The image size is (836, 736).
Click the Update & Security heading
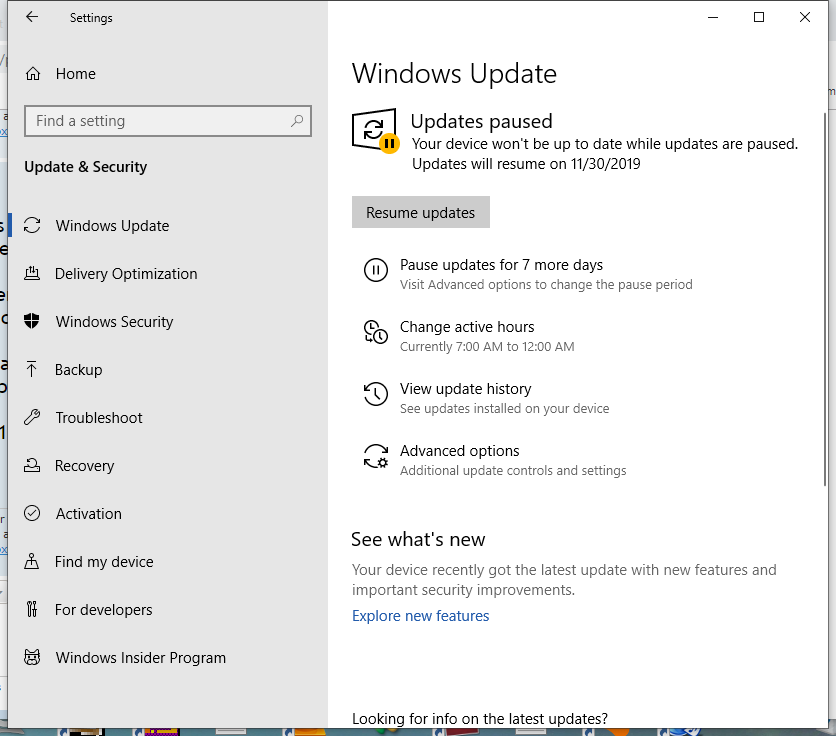click(x=85, y=167)
